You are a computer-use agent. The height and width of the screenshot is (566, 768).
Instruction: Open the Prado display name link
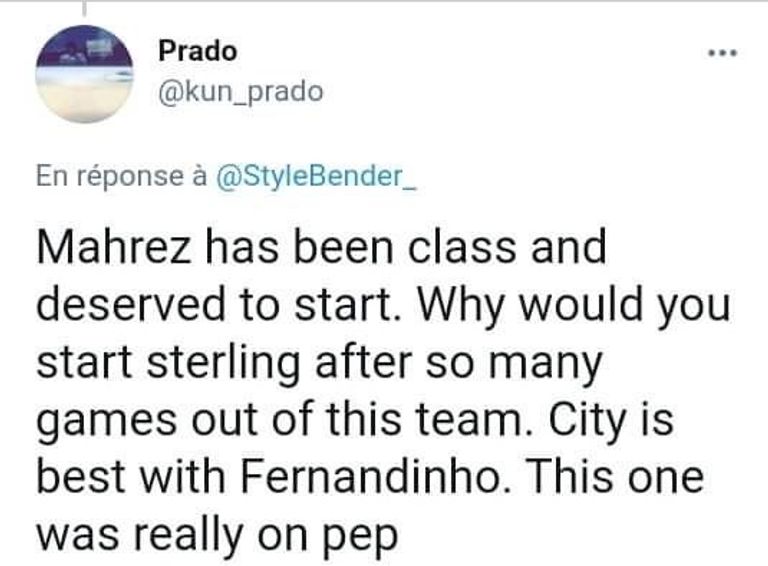(x=197, y=52)
